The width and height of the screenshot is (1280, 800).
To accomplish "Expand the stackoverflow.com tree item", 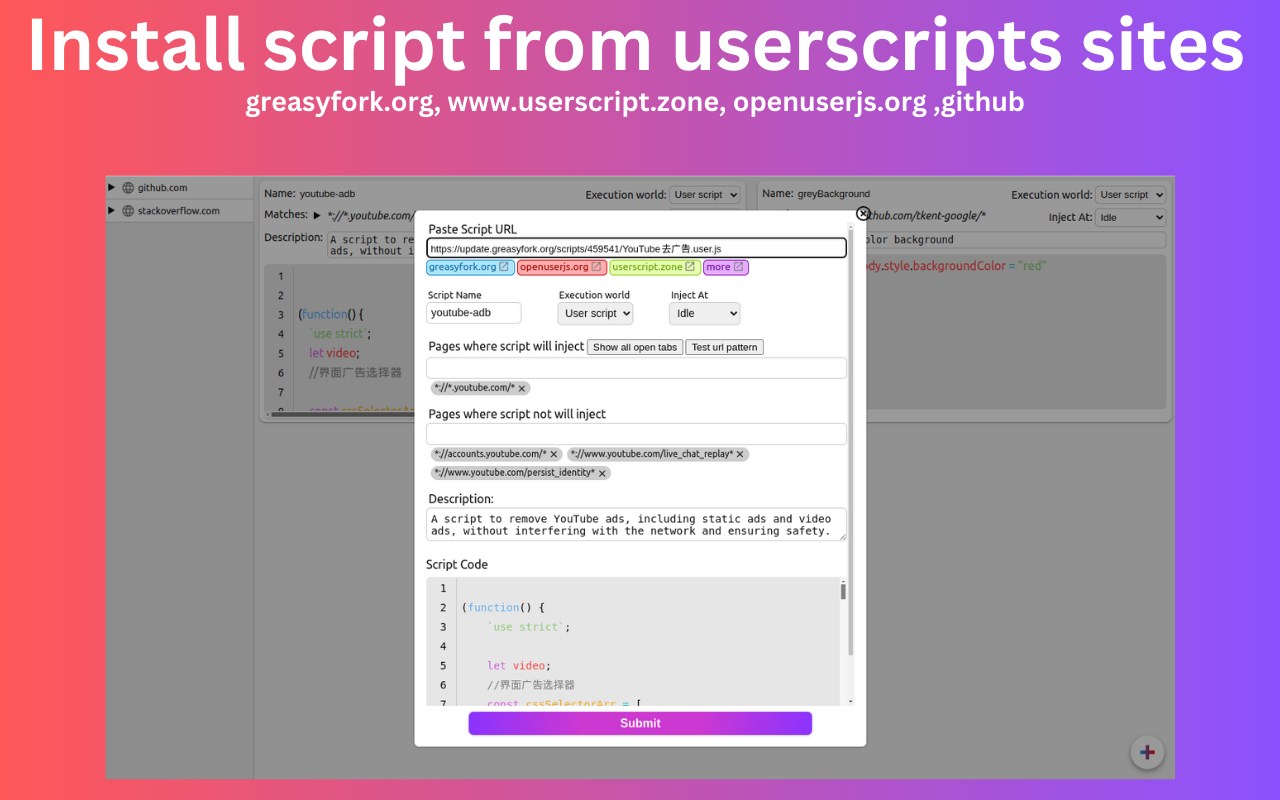I will [112, 210].
